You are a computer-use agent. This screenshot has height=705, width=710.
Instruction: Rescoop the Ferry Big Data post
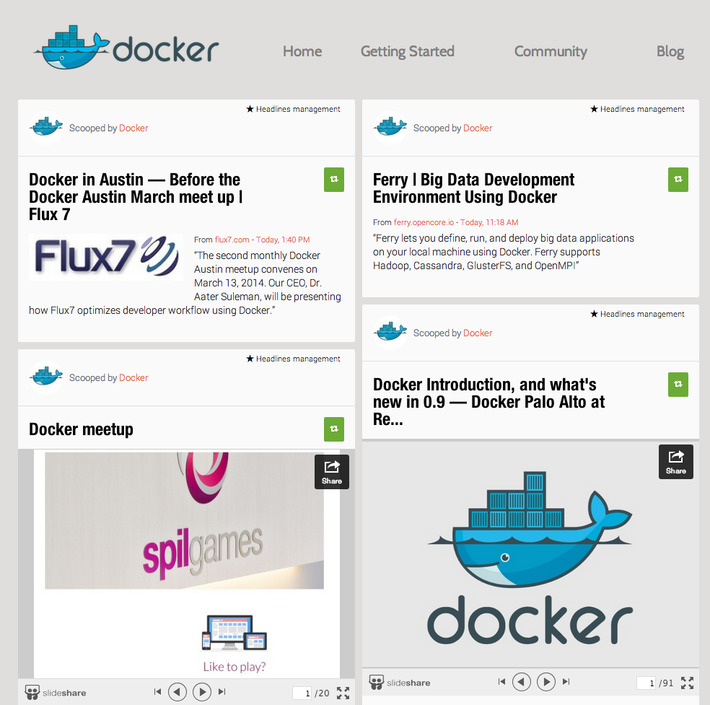[678, 179]
